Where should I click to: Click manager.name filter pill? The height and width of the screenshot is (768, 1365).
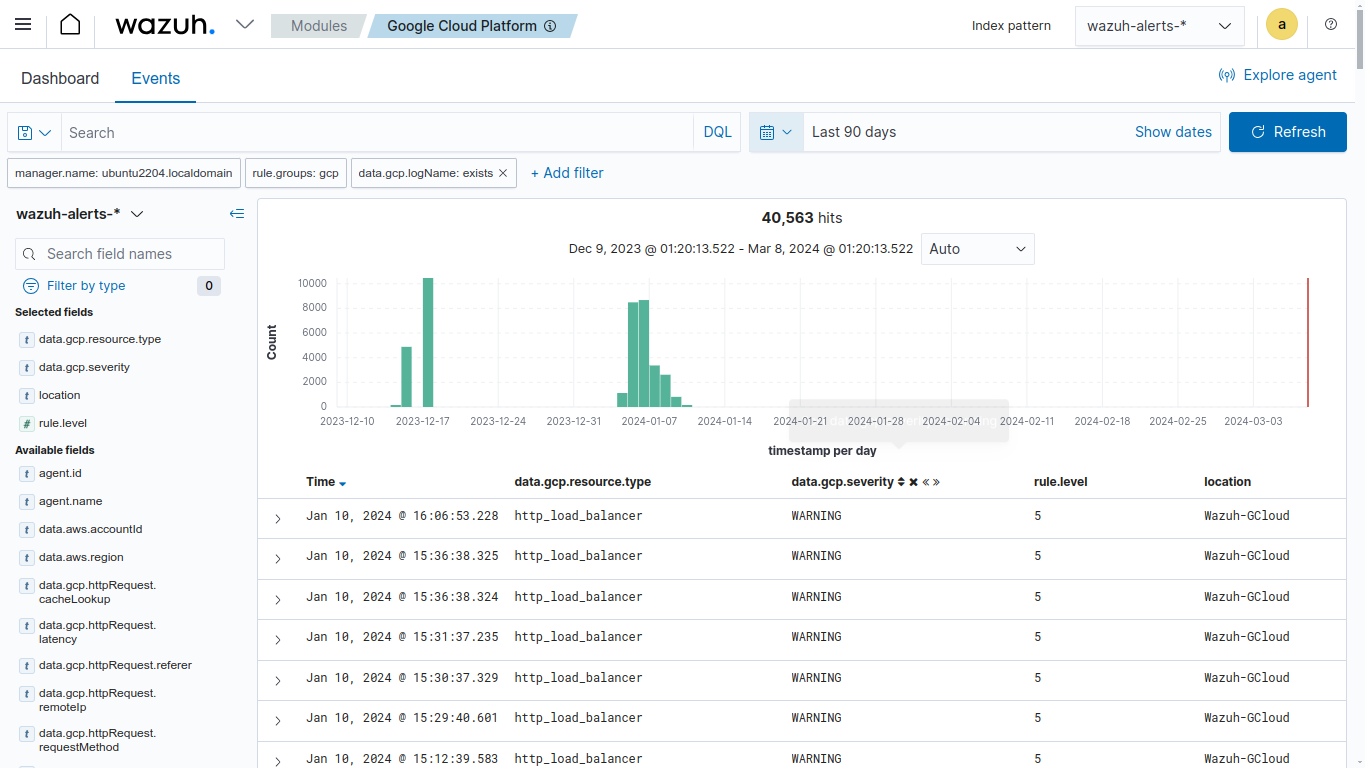pyautogui.click(x=125, y=173)
